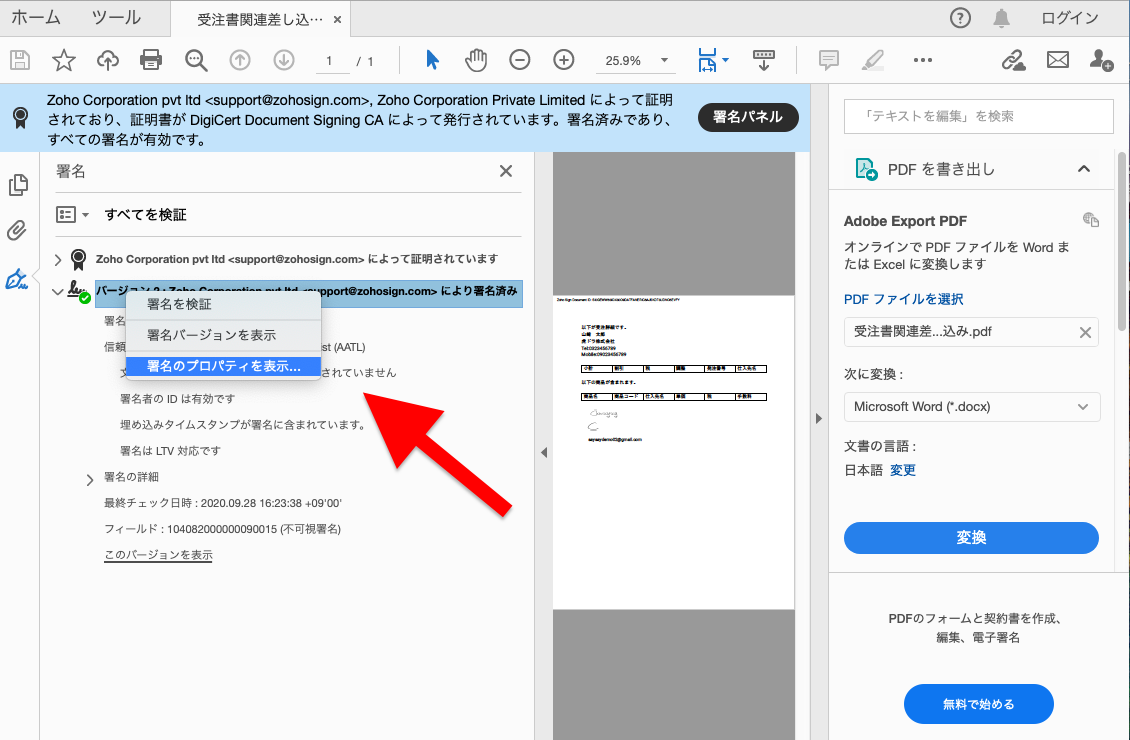Click the copy icon beside Adobe Export PDF
Screen dimensions: 1130x740
click(1091, 220)
